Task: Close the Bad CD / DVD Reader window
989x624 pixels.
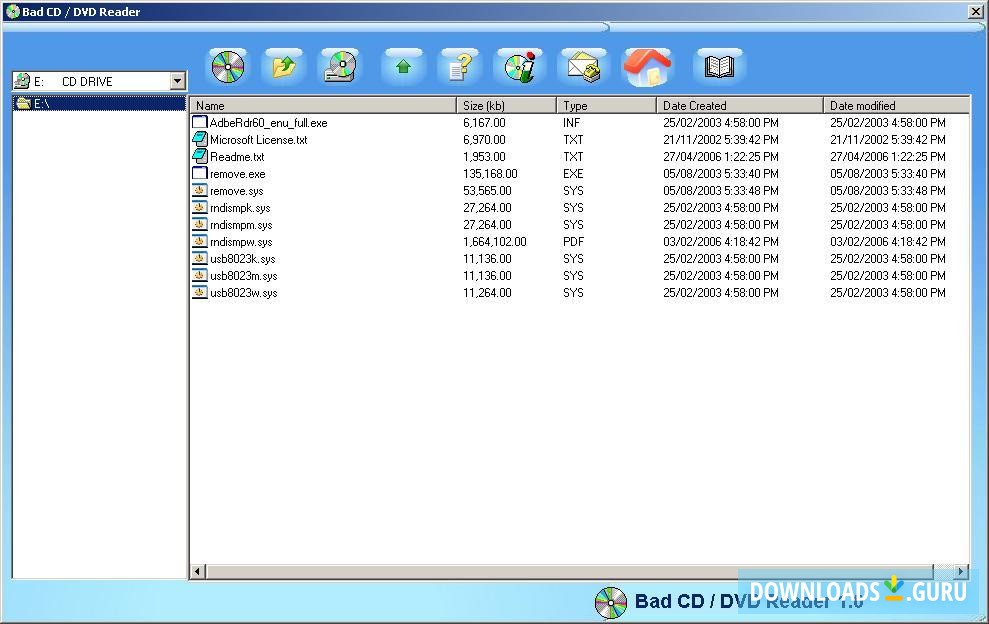Action: coord(975,11)
